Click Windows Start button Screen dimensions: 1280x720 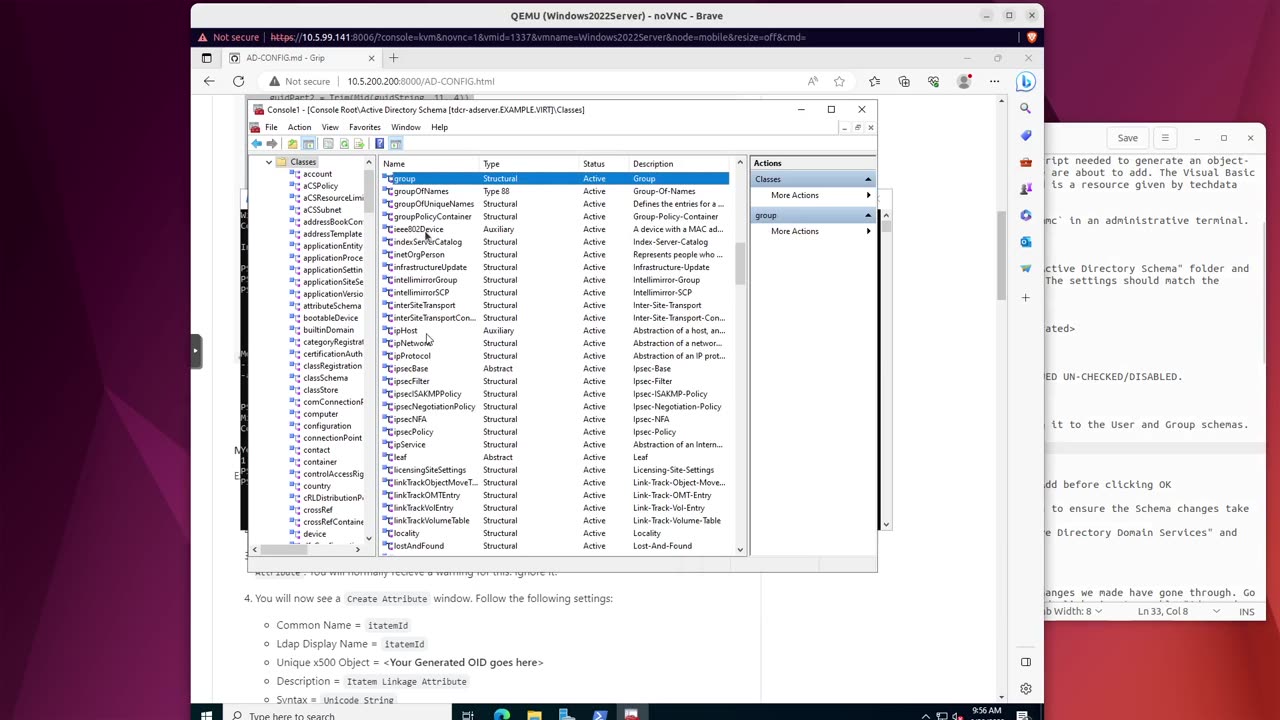click(206, 714)
